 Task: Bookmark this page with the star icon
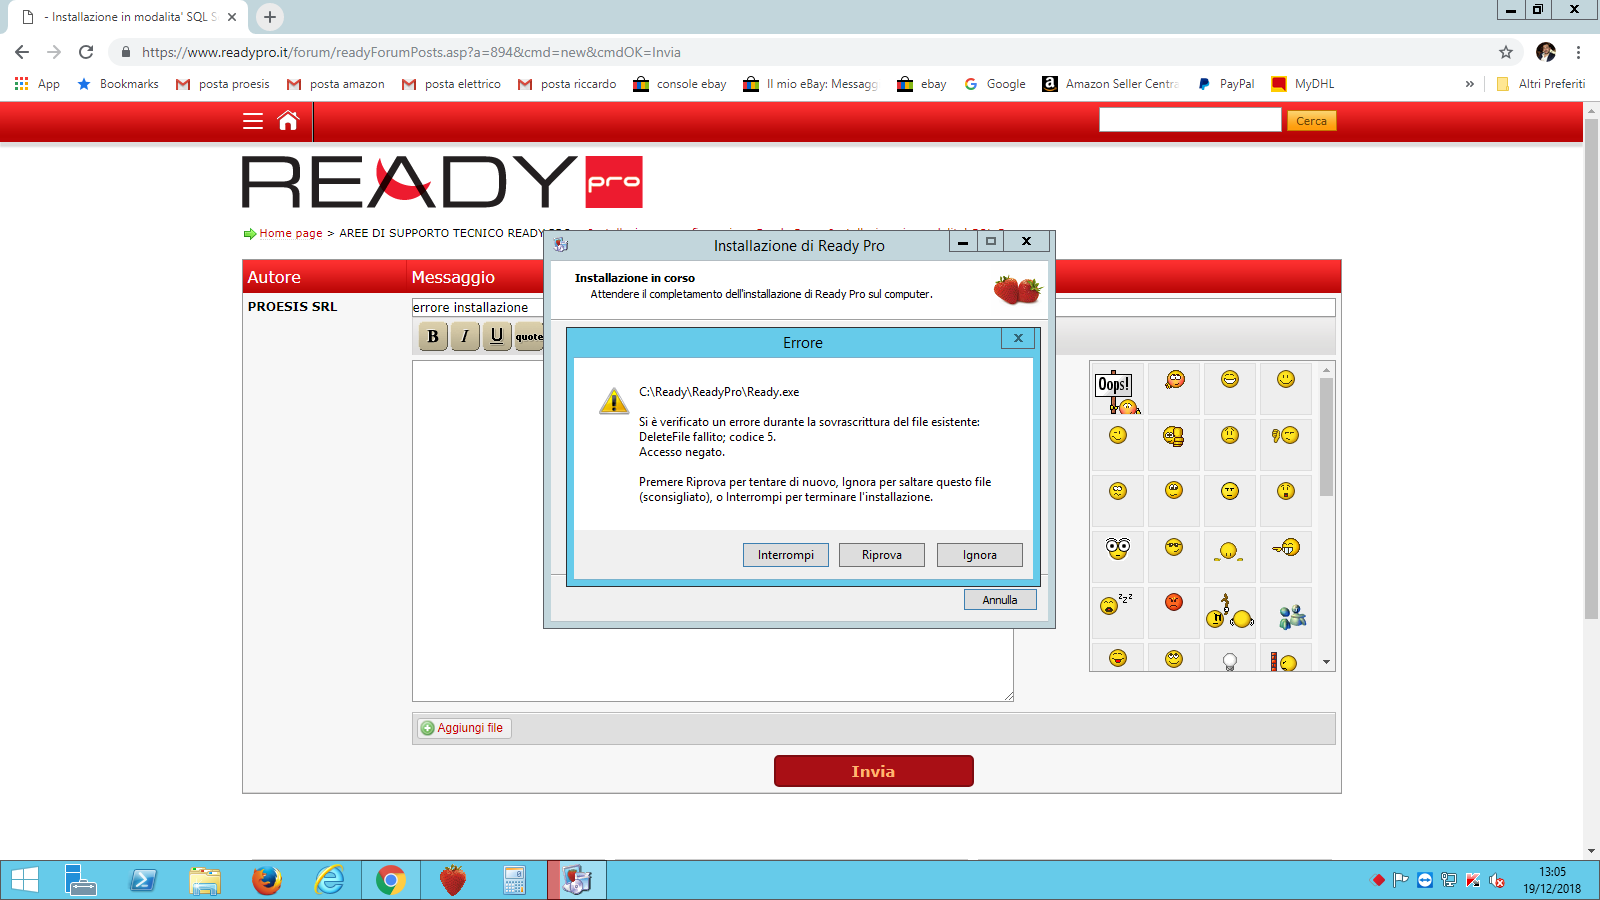(1506, 52)
